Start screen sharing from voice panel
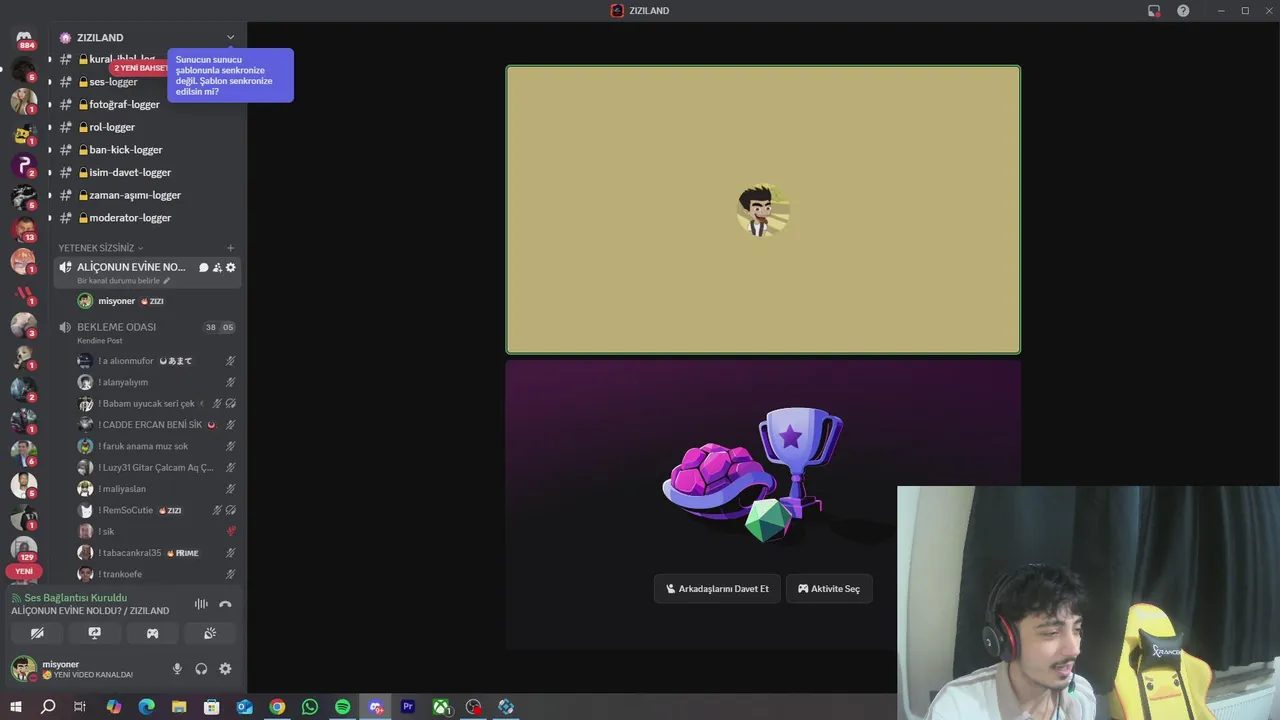This screenshot has height=720, width=1280. click(95, 633)
